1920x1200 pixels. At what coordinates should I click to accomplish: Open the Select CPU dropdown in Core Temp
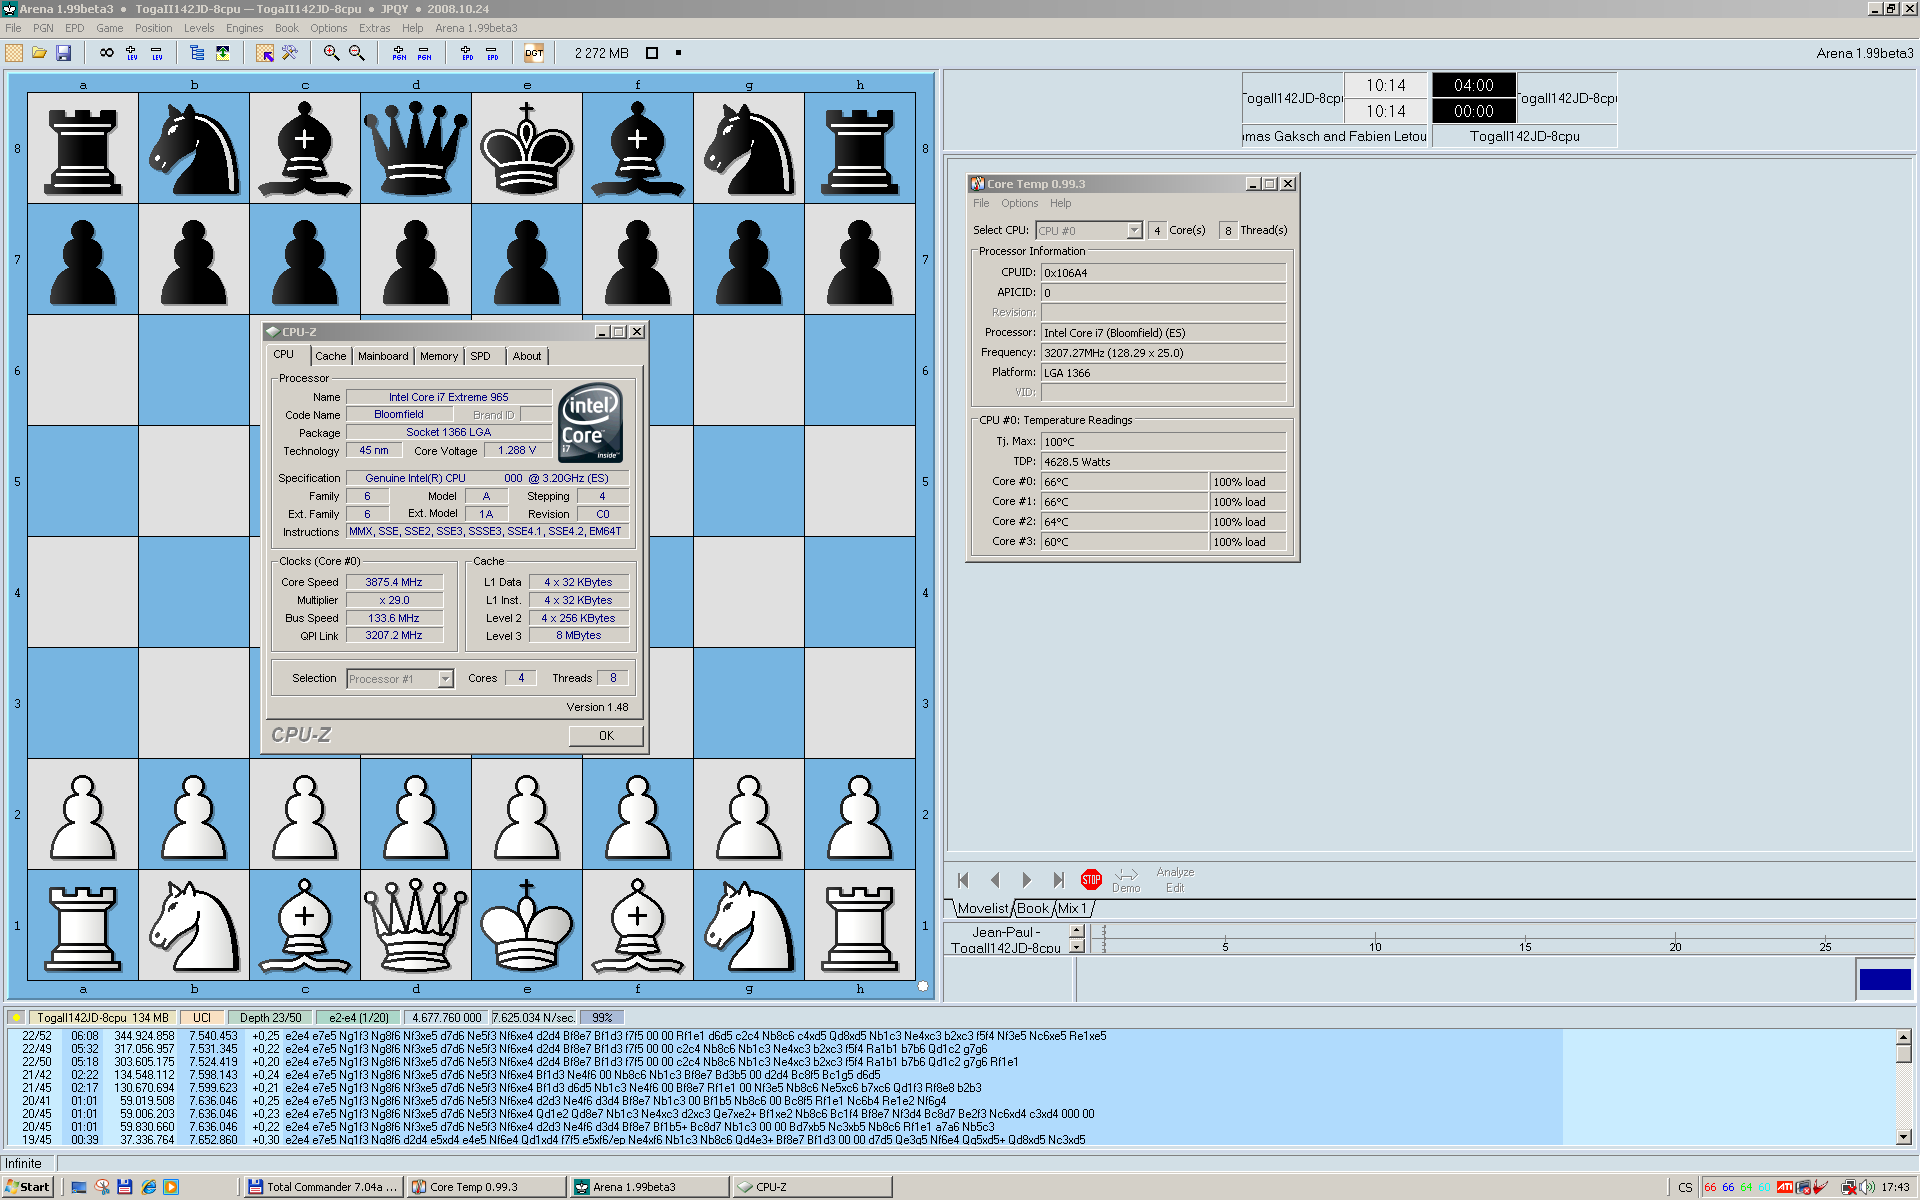(x=1089, y=231)
